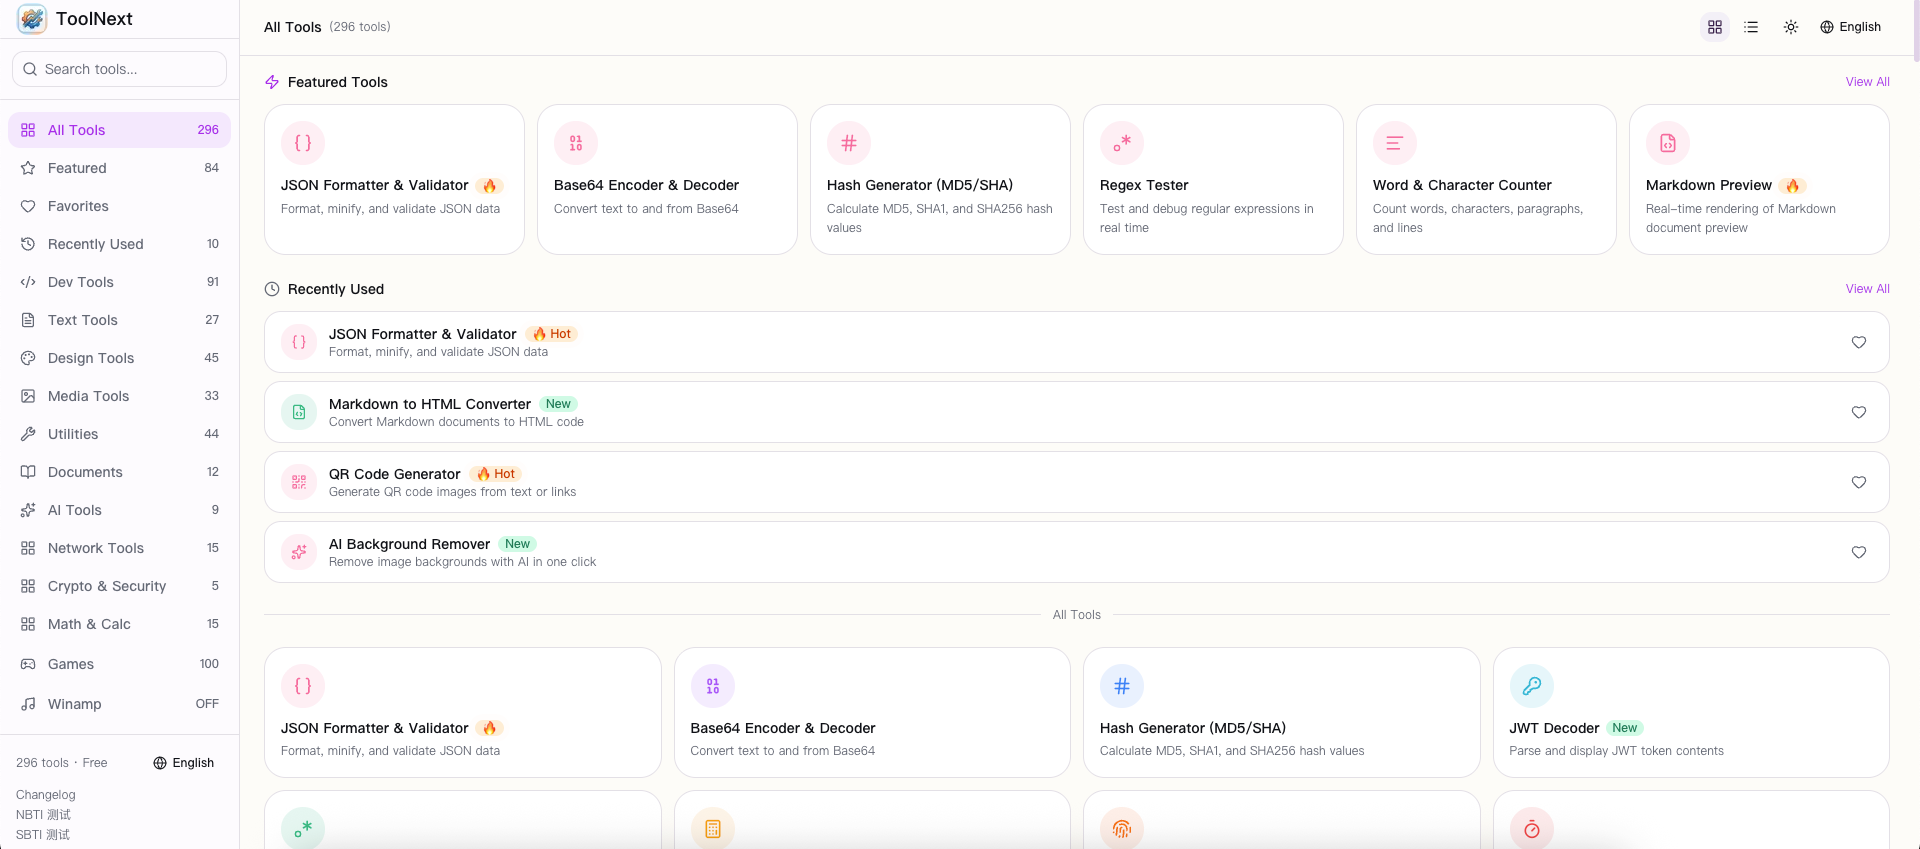Open the NBTI 测试 link
The width and height of the screenshot is (1920, 849).
point(43,815)
